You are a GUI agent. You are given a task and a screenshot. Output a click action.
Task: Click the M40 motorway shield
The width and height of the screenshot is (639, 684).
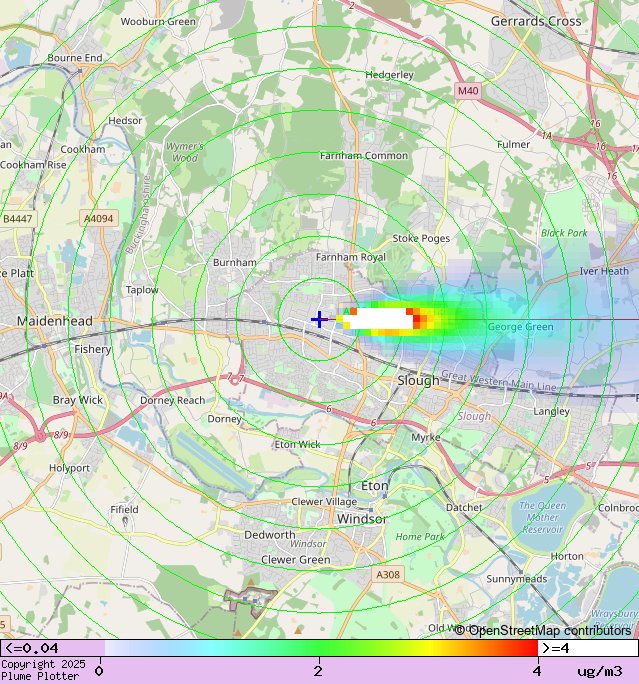[x=468, y=91]
